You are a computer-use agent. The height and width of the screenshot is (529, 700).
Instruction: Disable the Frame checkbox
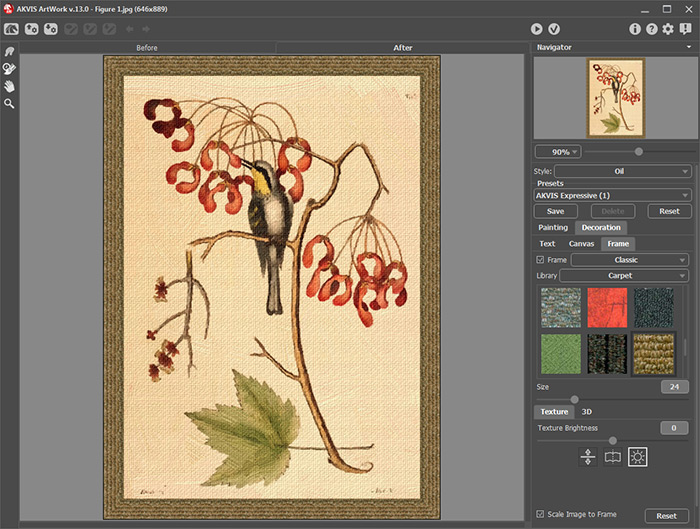tap(541, 260)
